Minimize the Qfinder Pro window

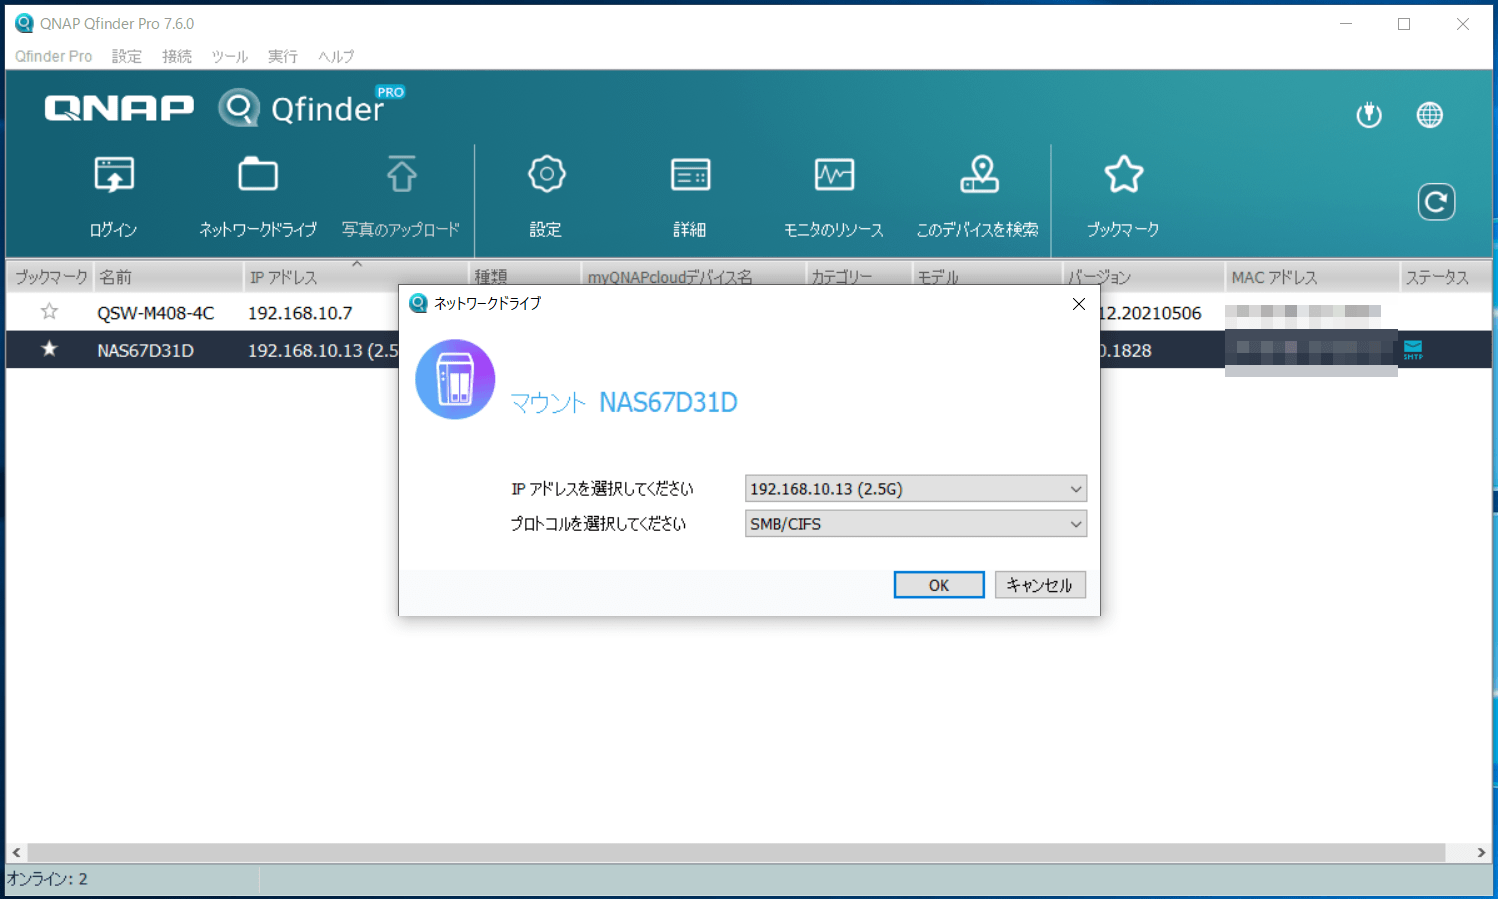[x=1346, y=24]
